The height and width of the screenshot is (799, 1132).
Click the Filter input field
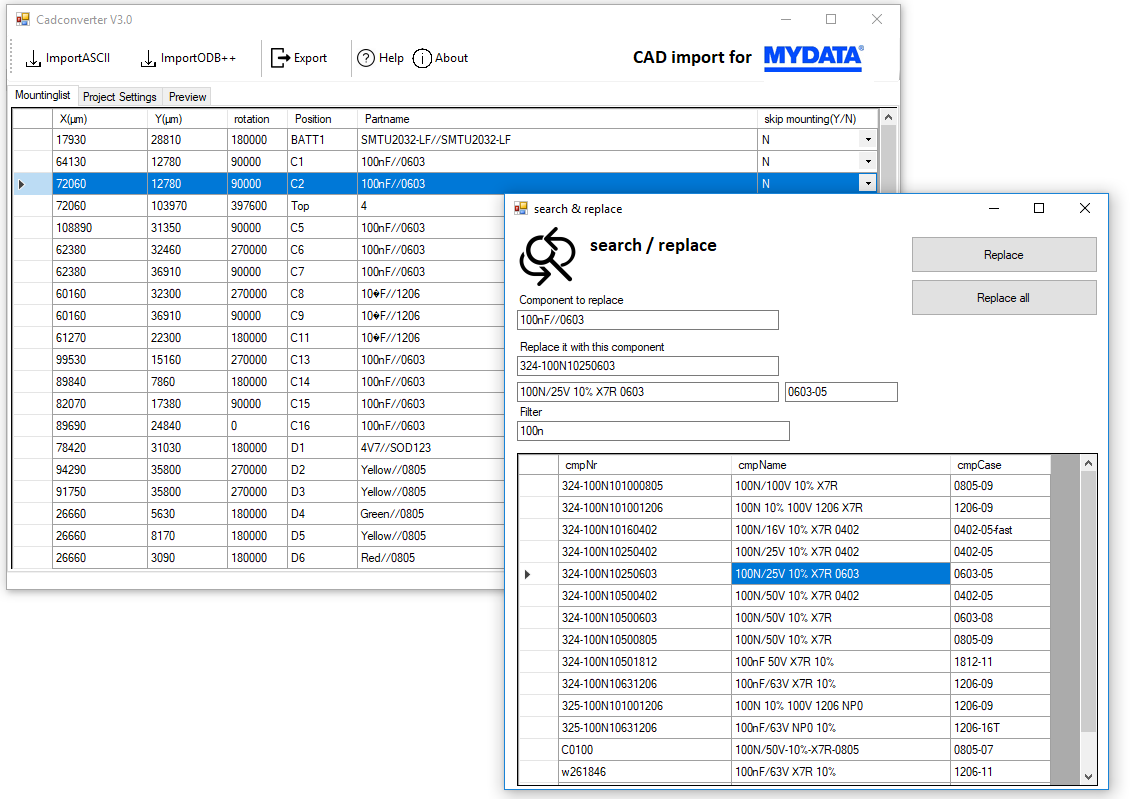[x=654, y=431]
